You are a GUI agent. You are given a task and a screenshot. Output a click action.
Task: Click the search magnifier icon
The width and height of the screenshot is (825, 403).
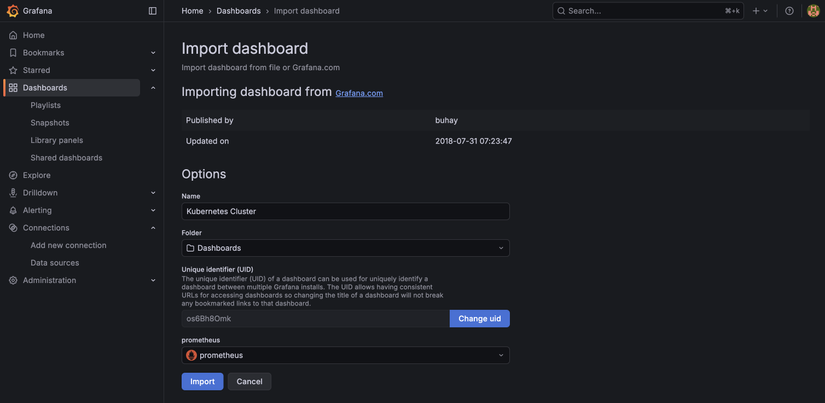tap(561, 11)
